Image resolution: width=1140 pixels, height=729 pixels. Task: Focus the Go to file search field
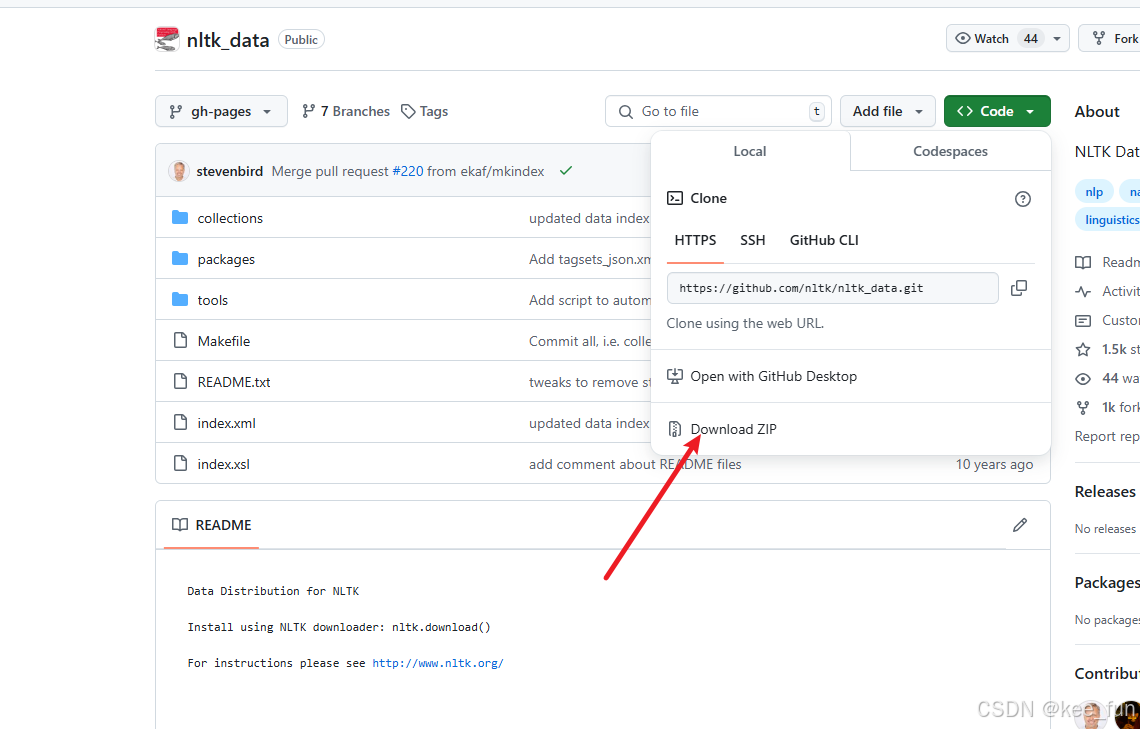pos(718,111)
